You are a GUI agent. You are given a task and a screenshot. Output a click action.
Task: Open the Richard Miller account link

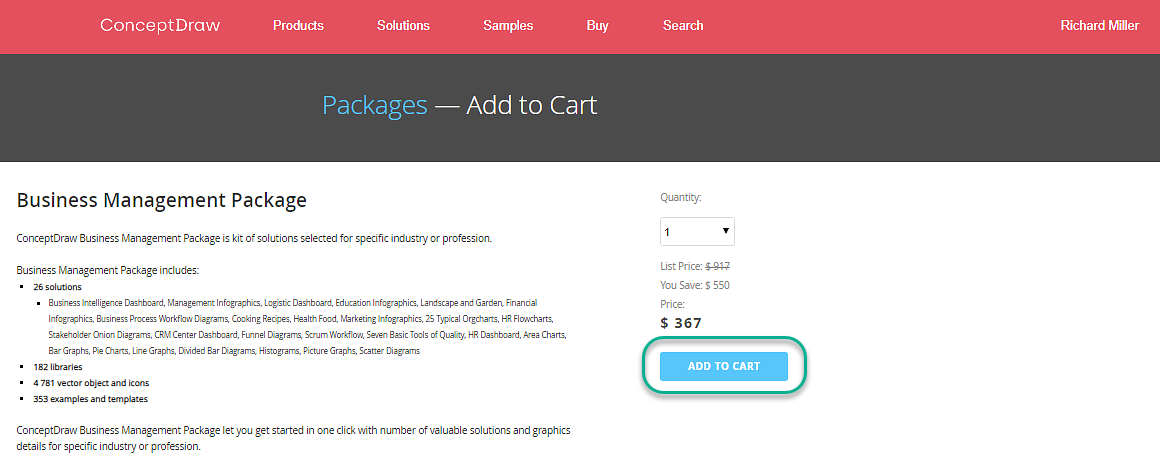[x=1099, y=26]
